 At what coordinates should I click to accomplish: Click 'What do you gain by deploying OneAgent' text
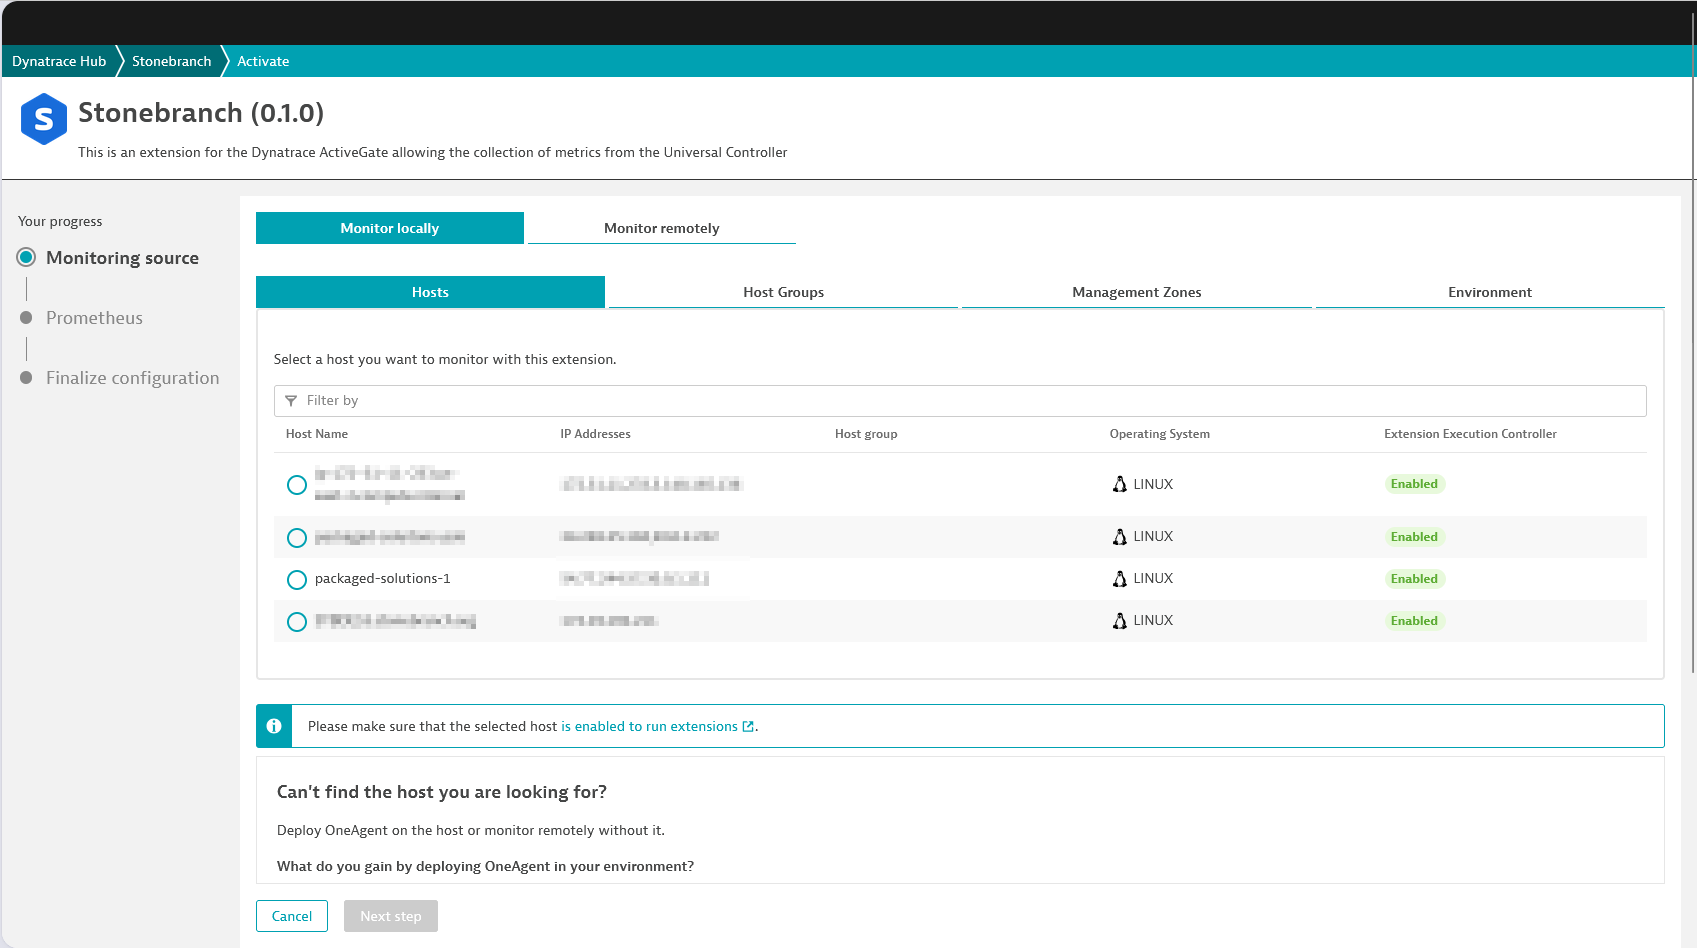click(x=485, y=867)
